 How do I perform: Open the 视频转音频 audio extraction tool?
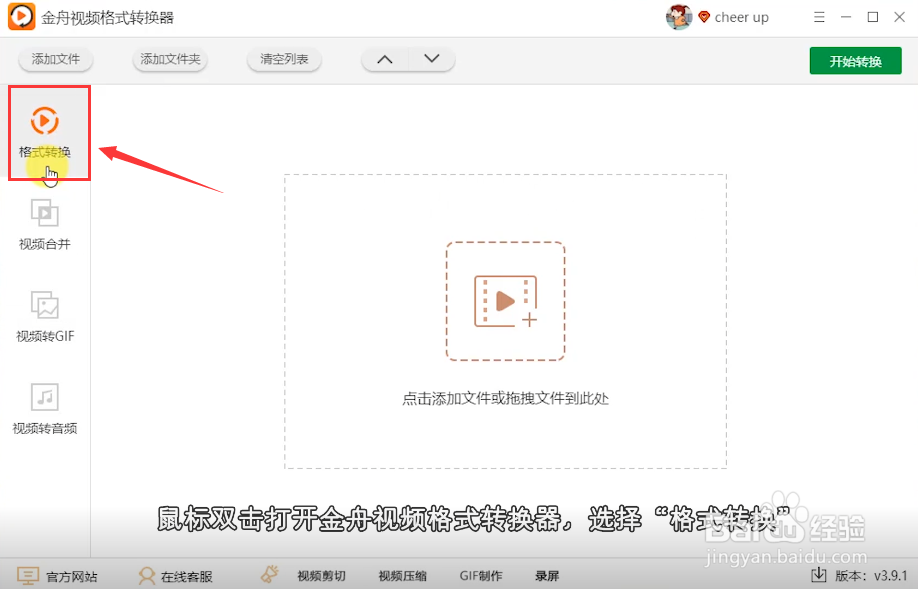click(44, 402)
